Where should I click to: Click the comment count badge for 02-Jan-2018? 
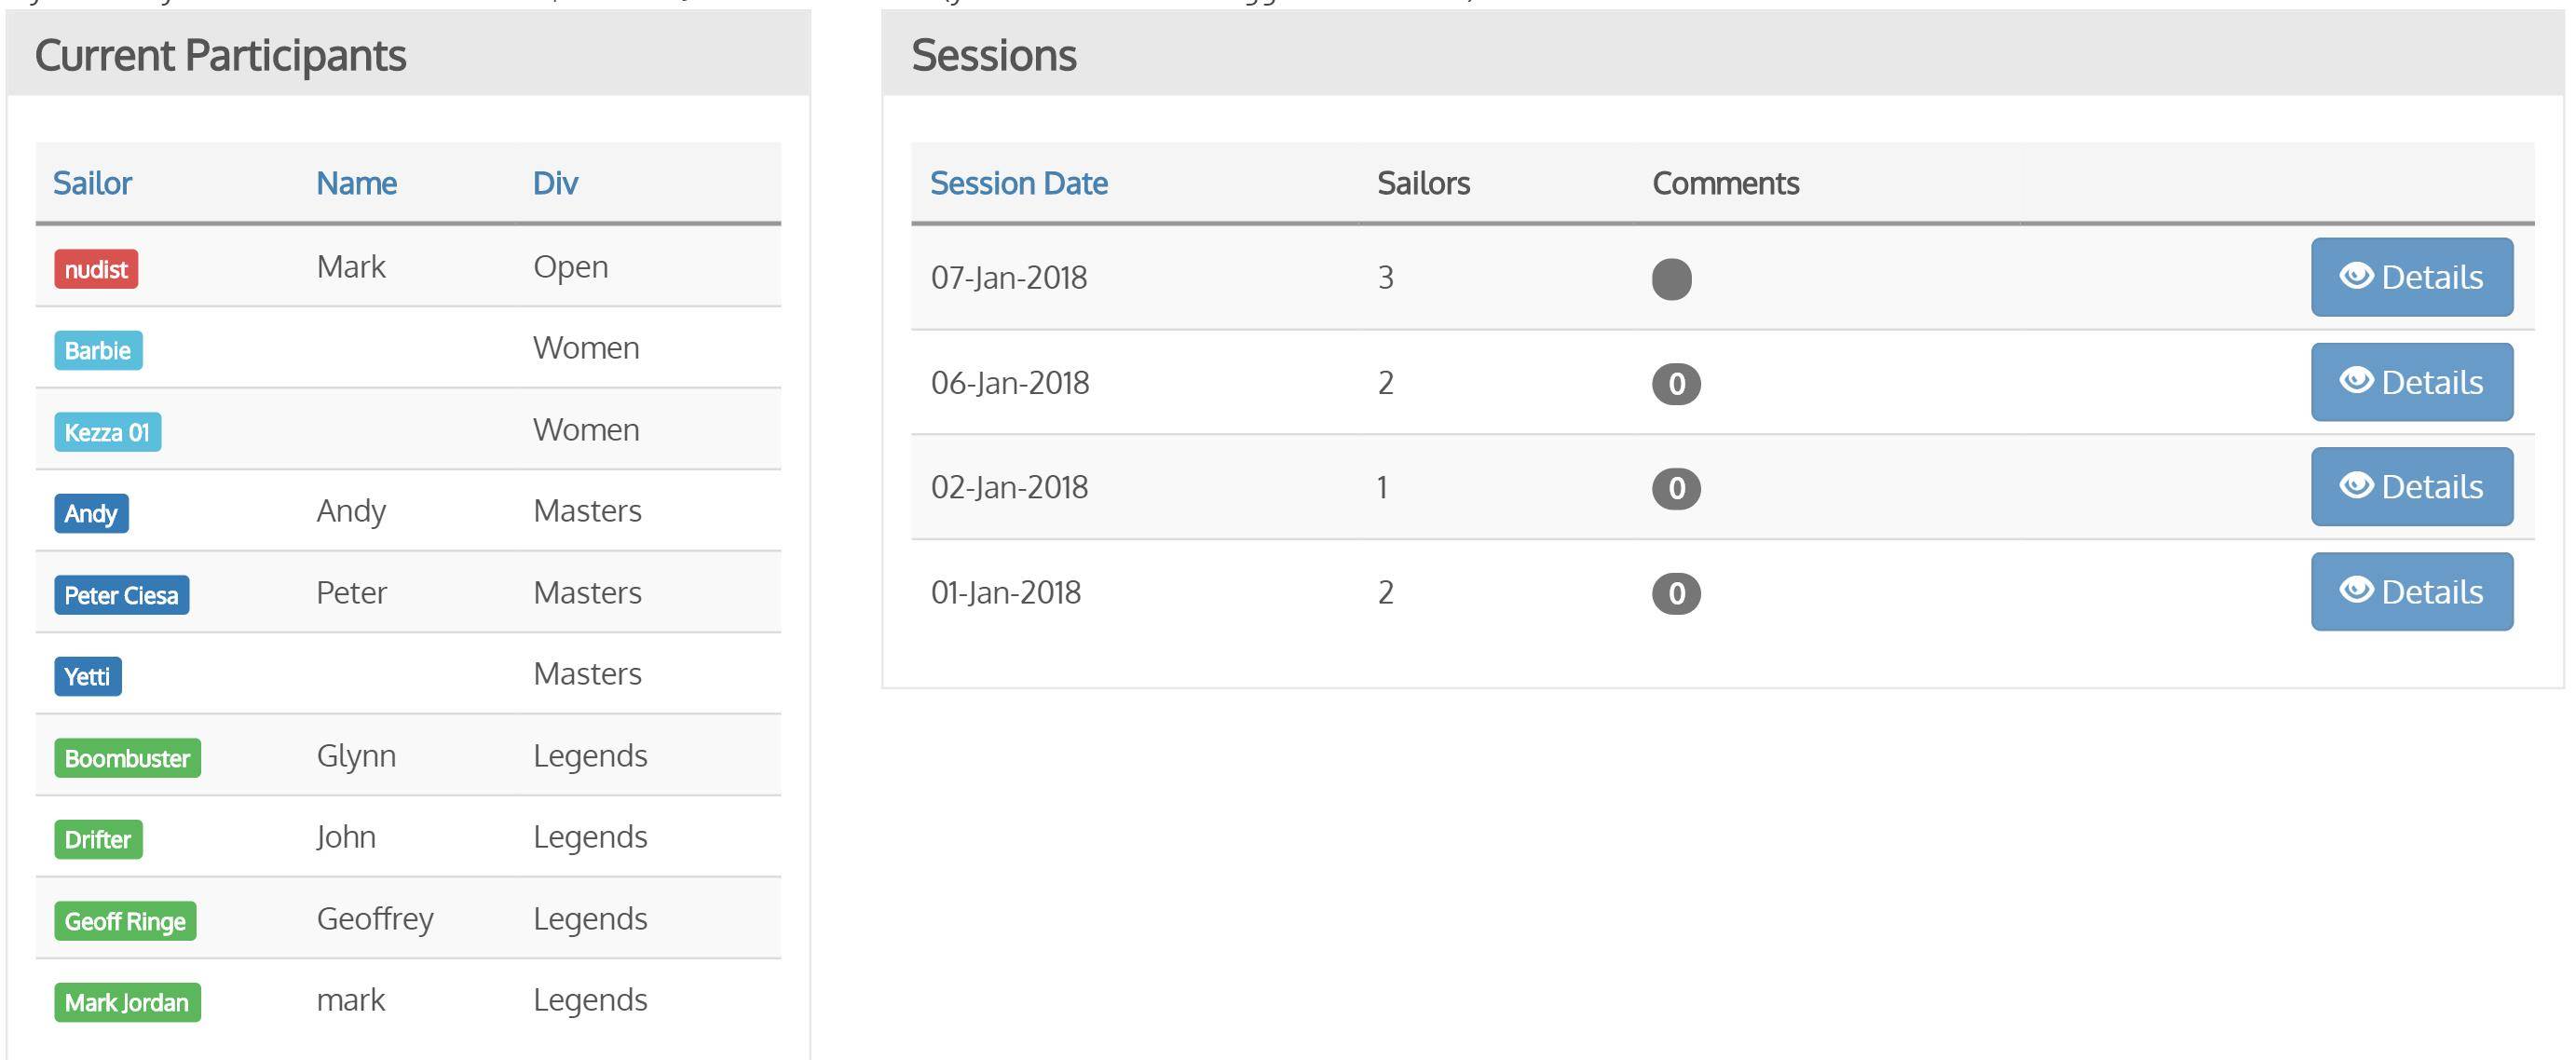click(1676, 489)
